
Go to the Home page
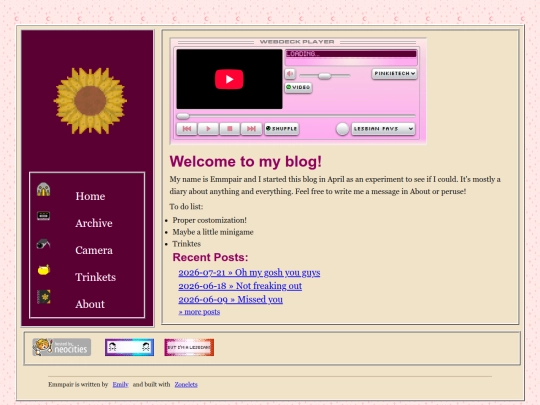(90, 196)
